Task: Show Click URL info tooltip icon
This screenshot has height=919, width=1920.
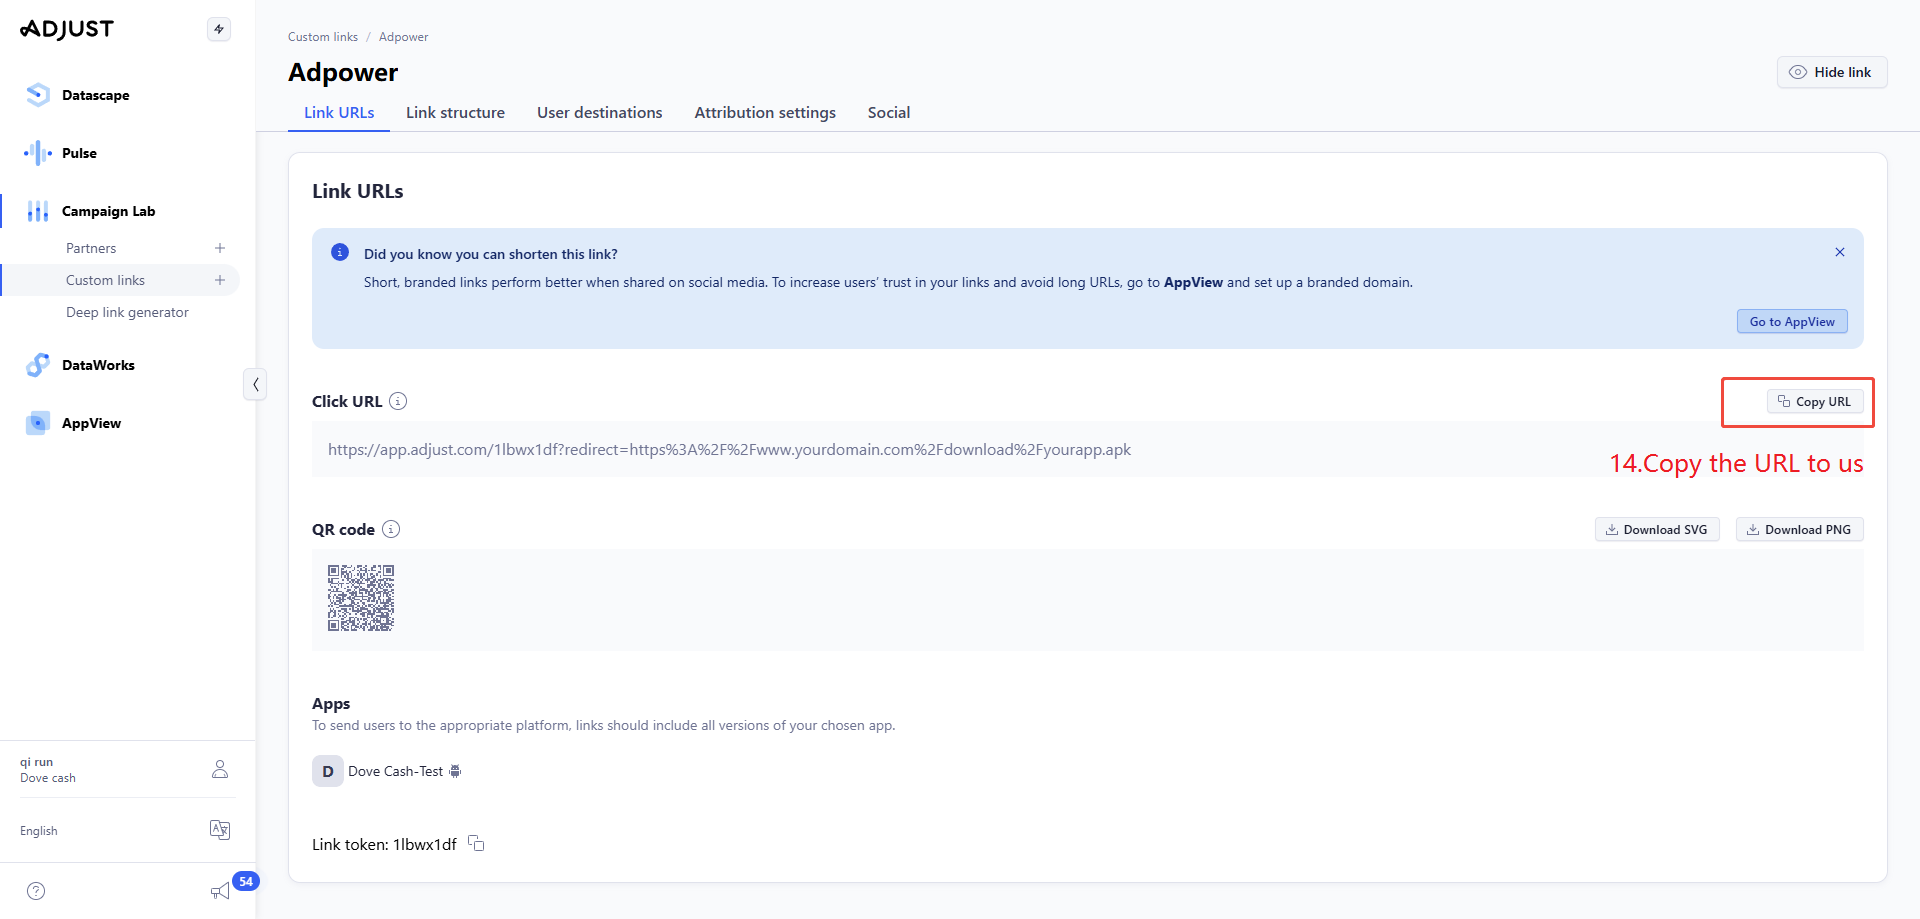Action: tap(398, 401)
